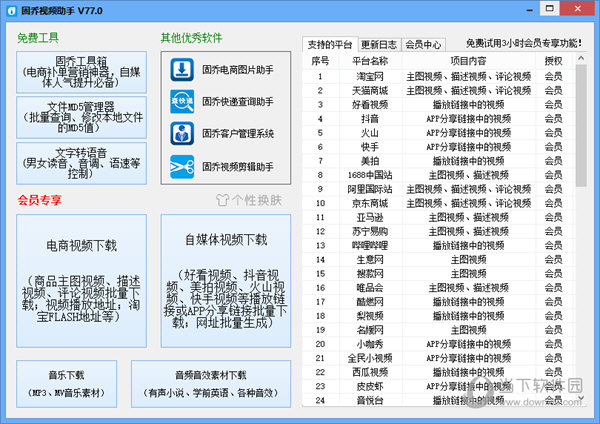600x424 pixels.
Task: Select the 哔哩哔哩 row
Action: (x=439, y=245)
